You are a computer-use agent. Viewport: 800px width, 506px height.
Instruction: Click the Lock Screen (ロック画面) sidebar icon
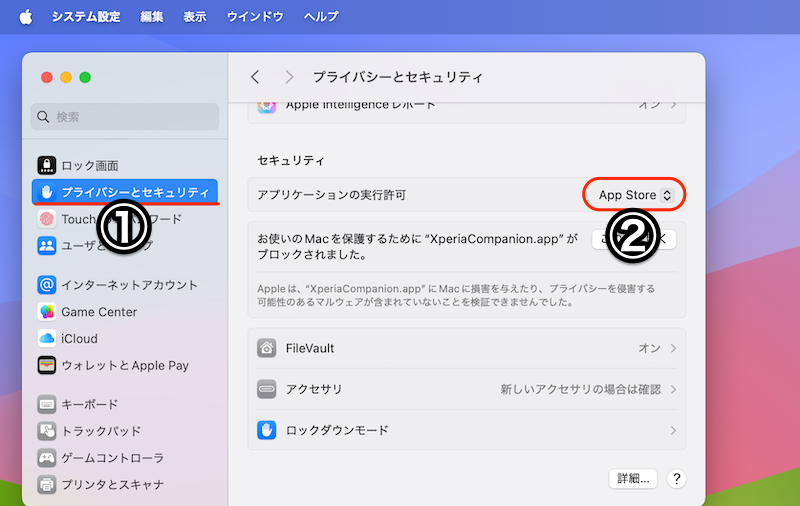click(47, 165)
